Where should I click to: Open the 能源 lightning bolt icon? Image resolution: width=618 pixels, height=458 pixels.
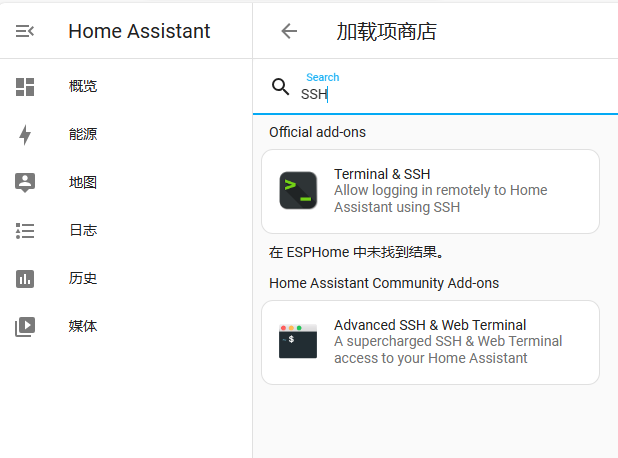tap(25, 135)
